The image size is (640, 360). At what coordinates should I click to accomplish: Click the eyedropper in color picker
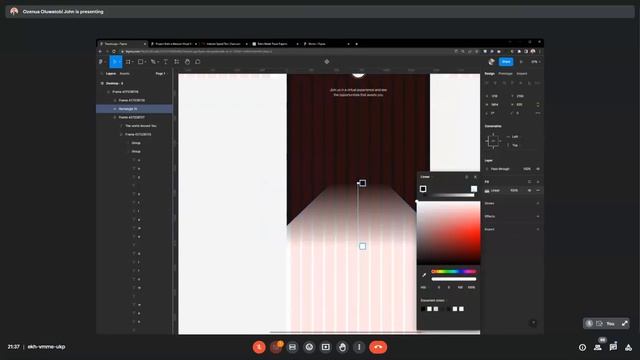[424, 275]
